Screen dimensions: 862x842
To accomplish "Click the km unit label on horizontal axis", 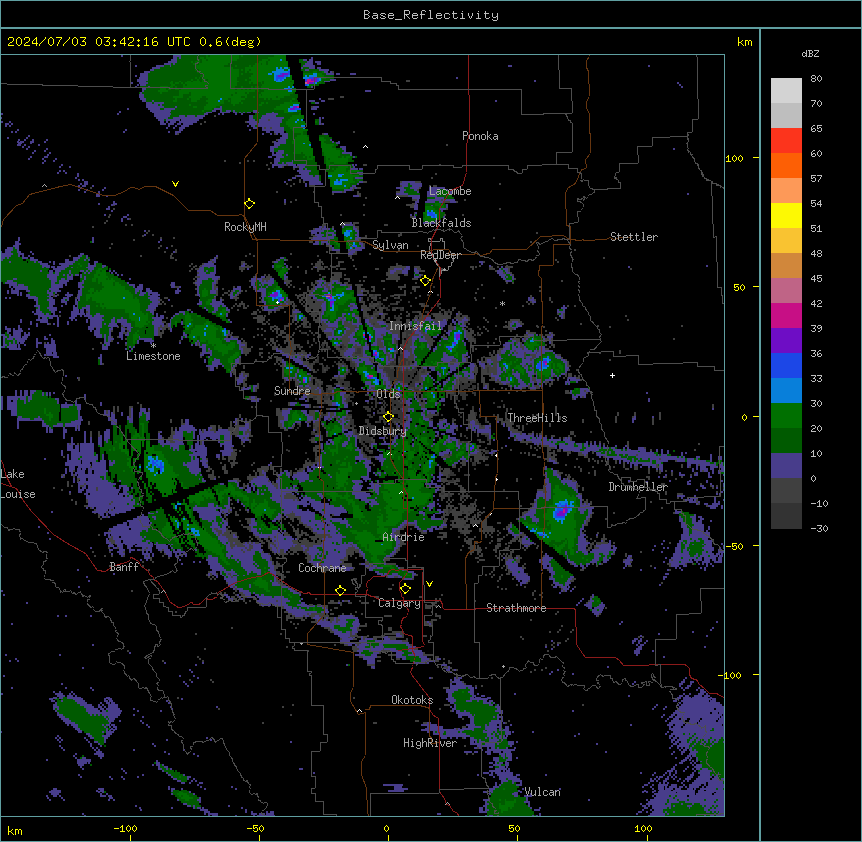I will [15, 830].
